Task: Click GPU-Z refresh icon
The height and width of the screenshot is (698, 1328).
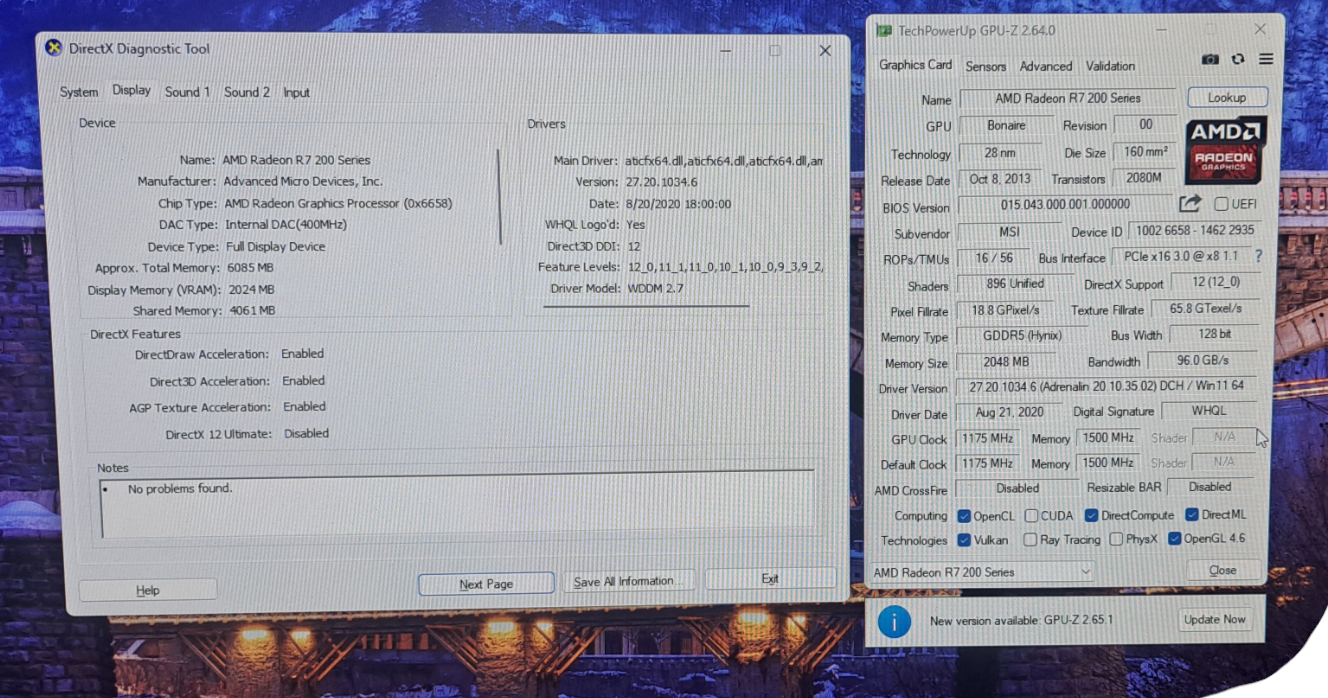Action: [1238, 60]
